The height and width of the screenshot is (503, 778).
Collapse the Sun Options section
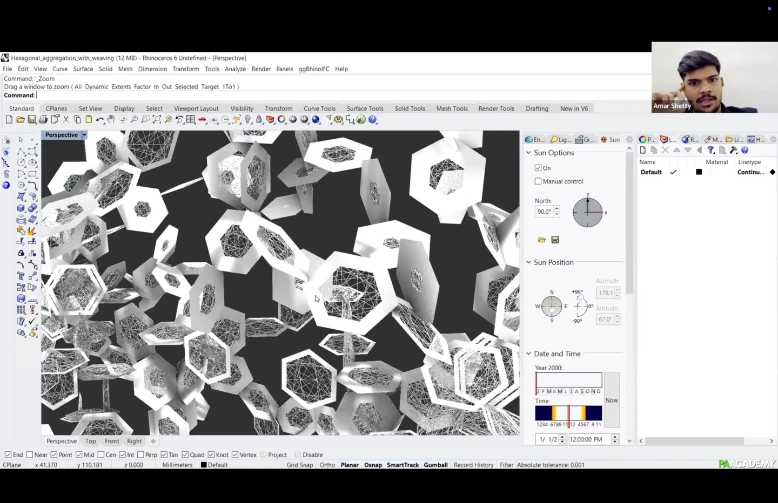click(528, 153)
